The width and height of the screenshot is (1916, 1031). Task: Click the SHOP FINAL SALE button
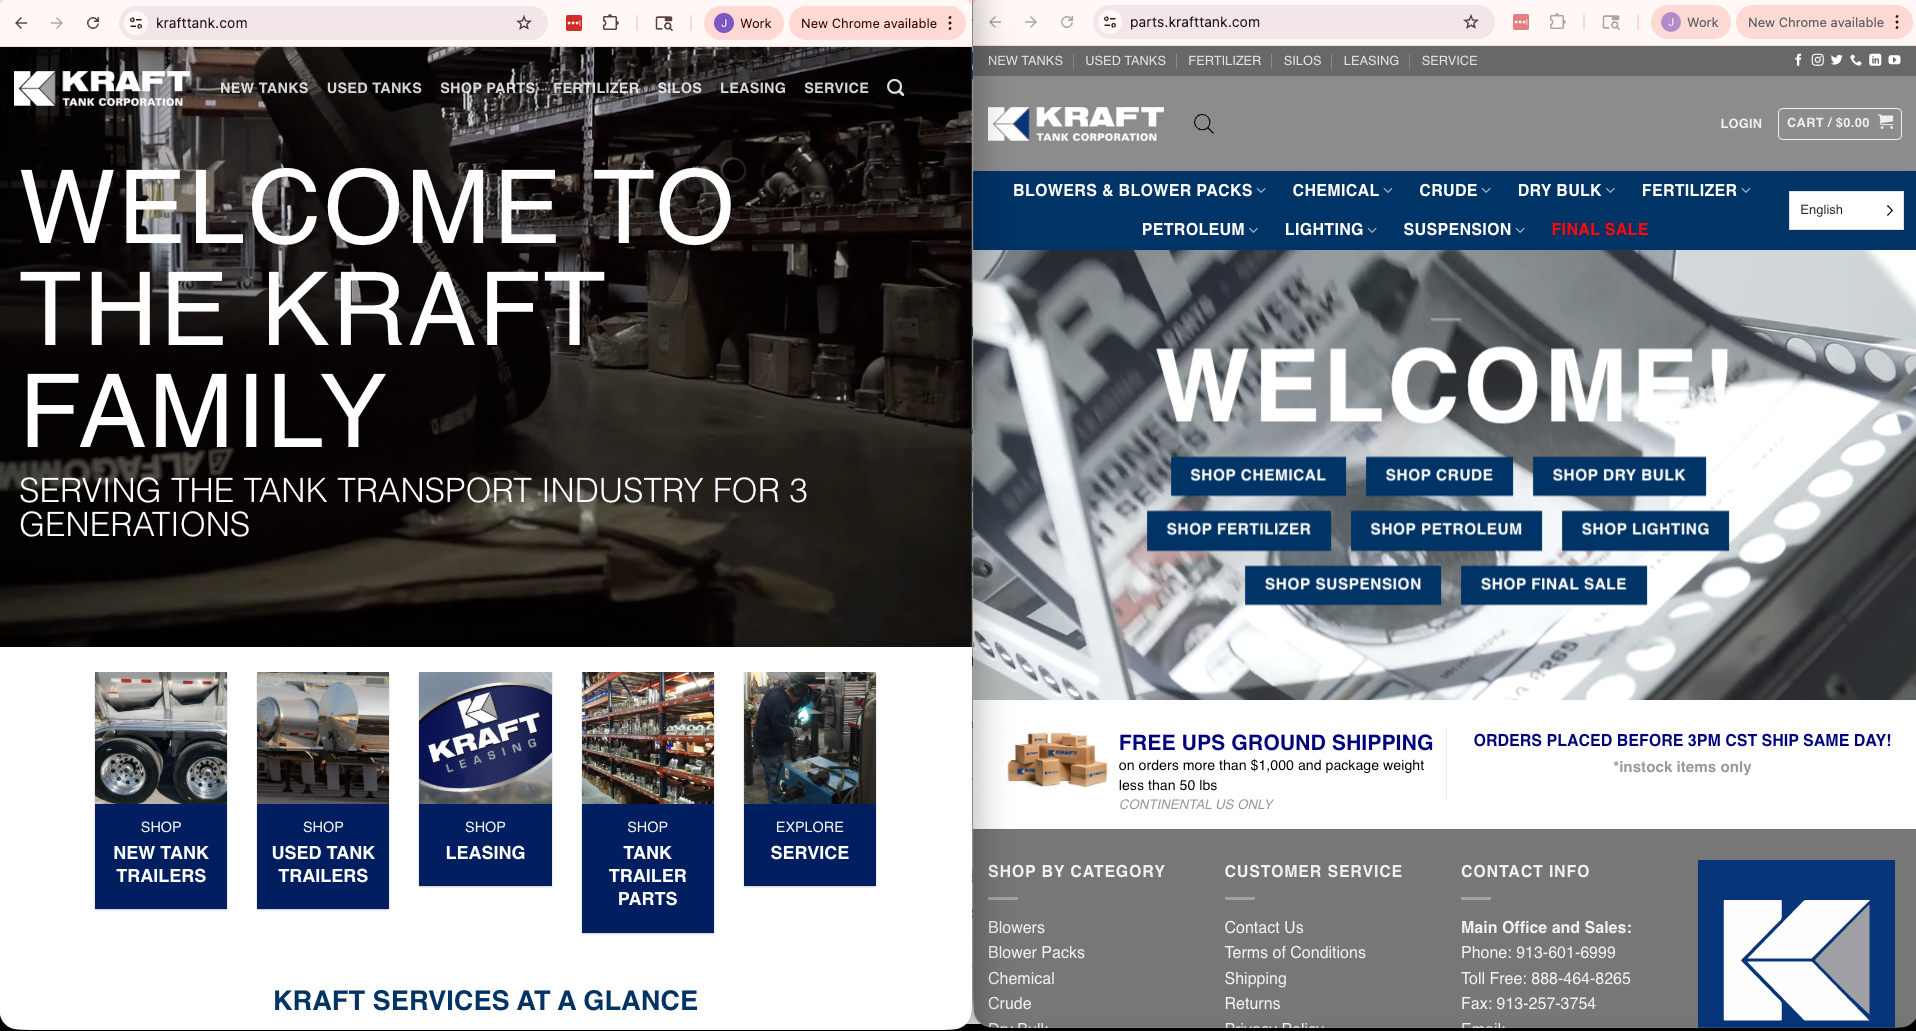tap(1554, 585)
